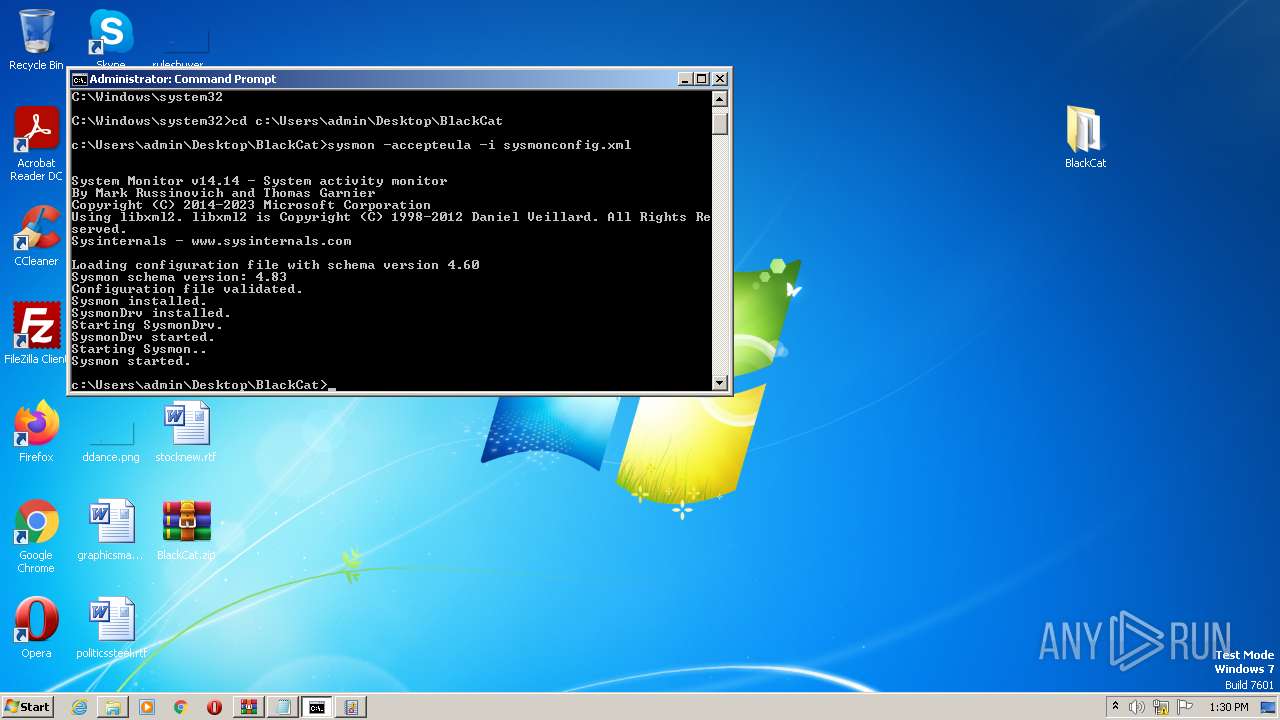The height and width of the screenshot is (720, 1280).
Task: Select the graphicsma... Word document icon
Action: [111, 530]
